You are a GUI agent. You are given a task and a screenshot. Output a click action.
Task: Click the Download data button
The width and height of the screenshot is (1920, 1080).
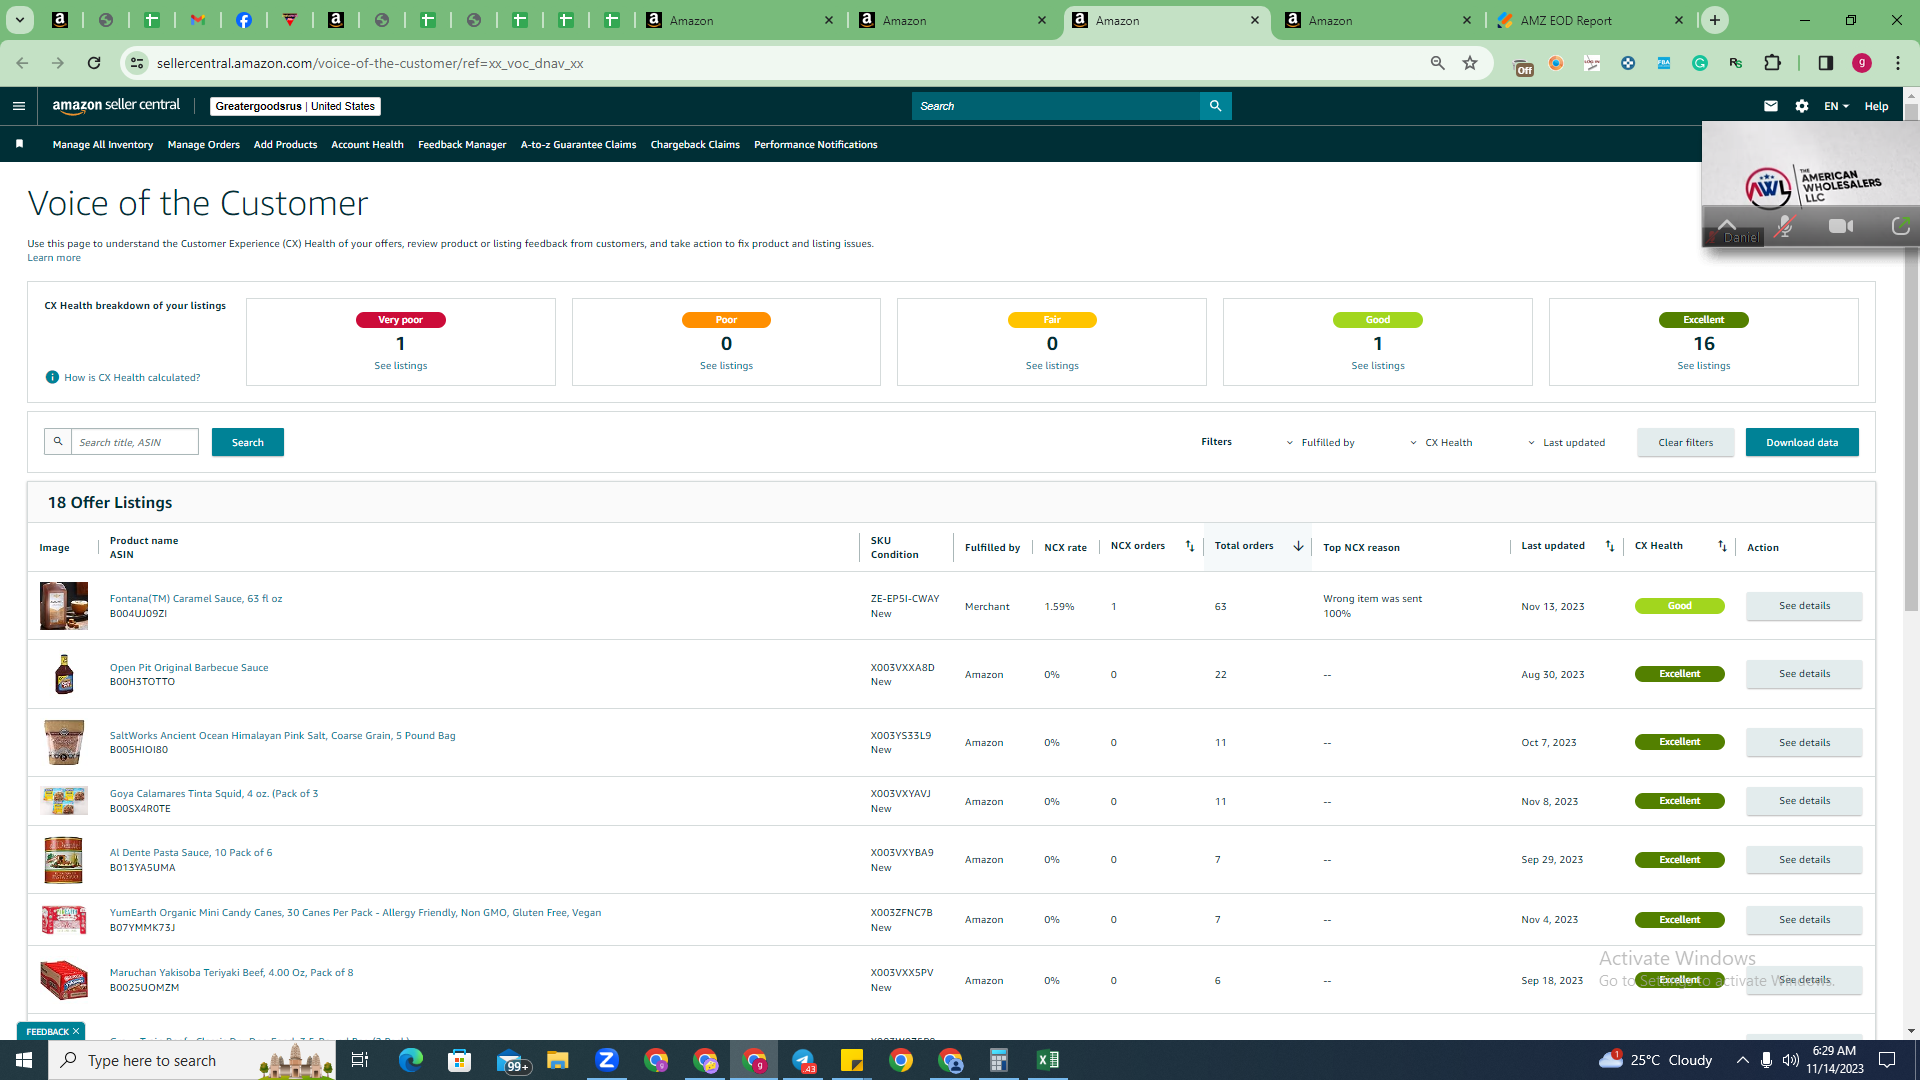(1802, 442)
